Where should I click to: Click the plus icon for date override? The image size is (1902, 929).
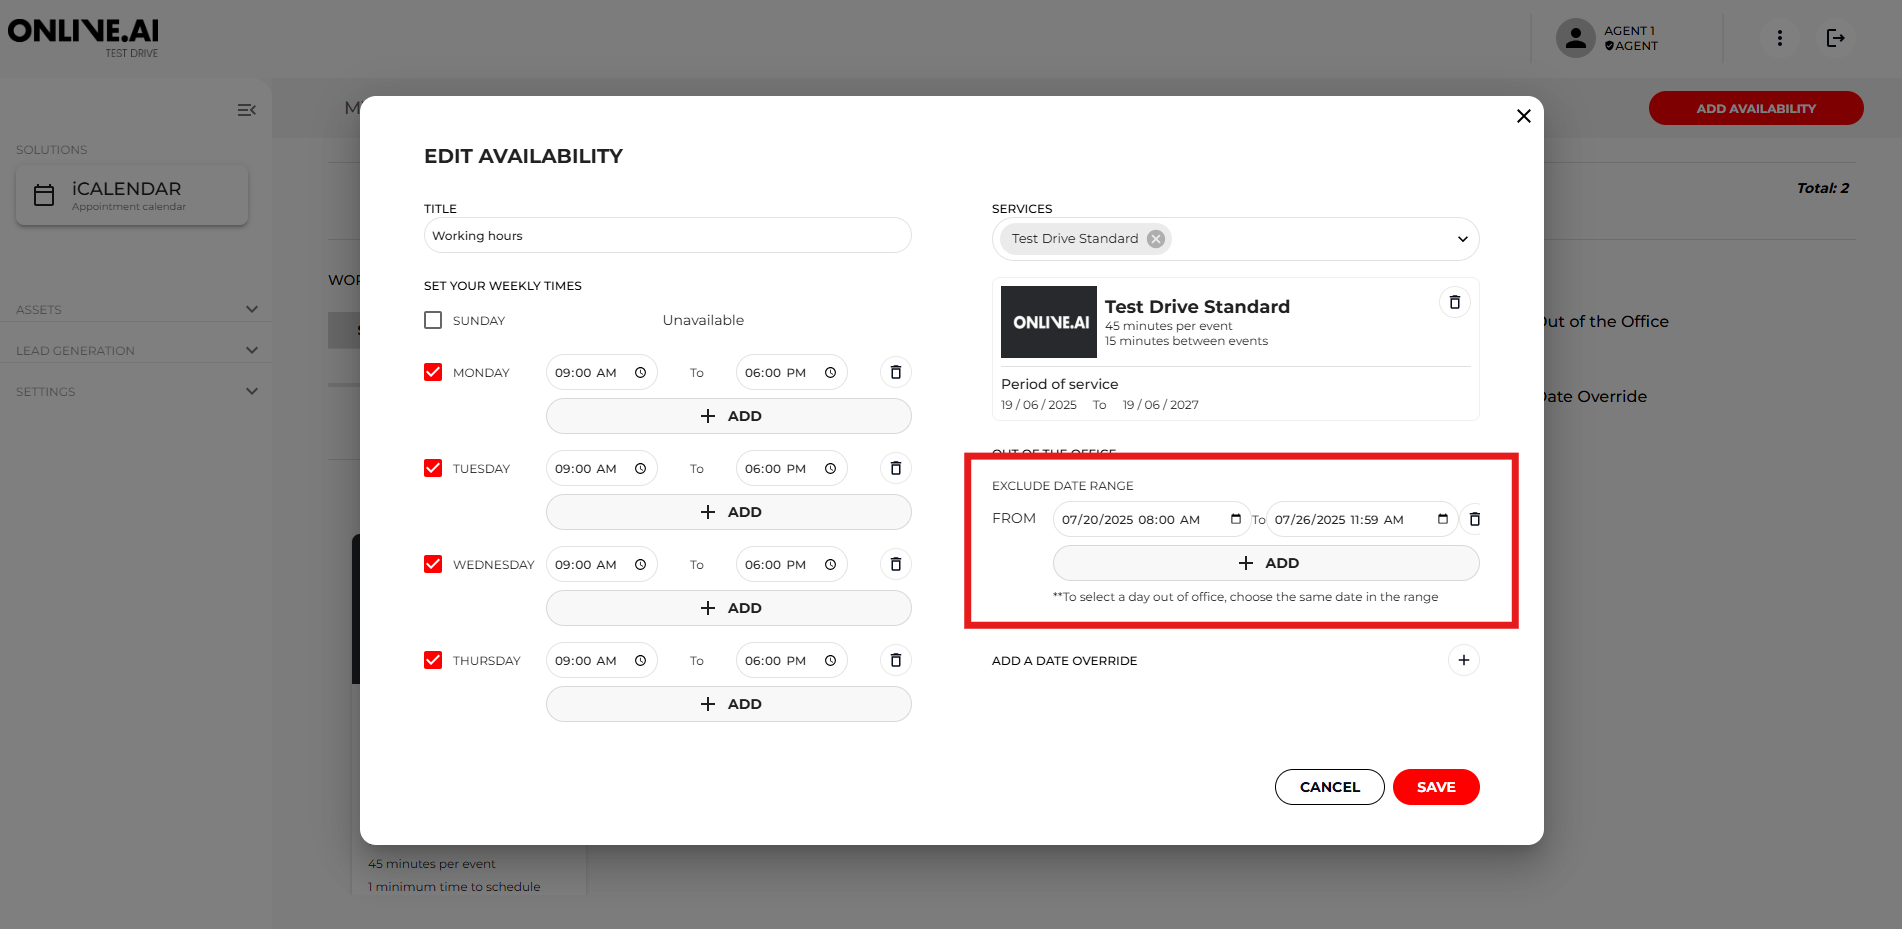1463,660
